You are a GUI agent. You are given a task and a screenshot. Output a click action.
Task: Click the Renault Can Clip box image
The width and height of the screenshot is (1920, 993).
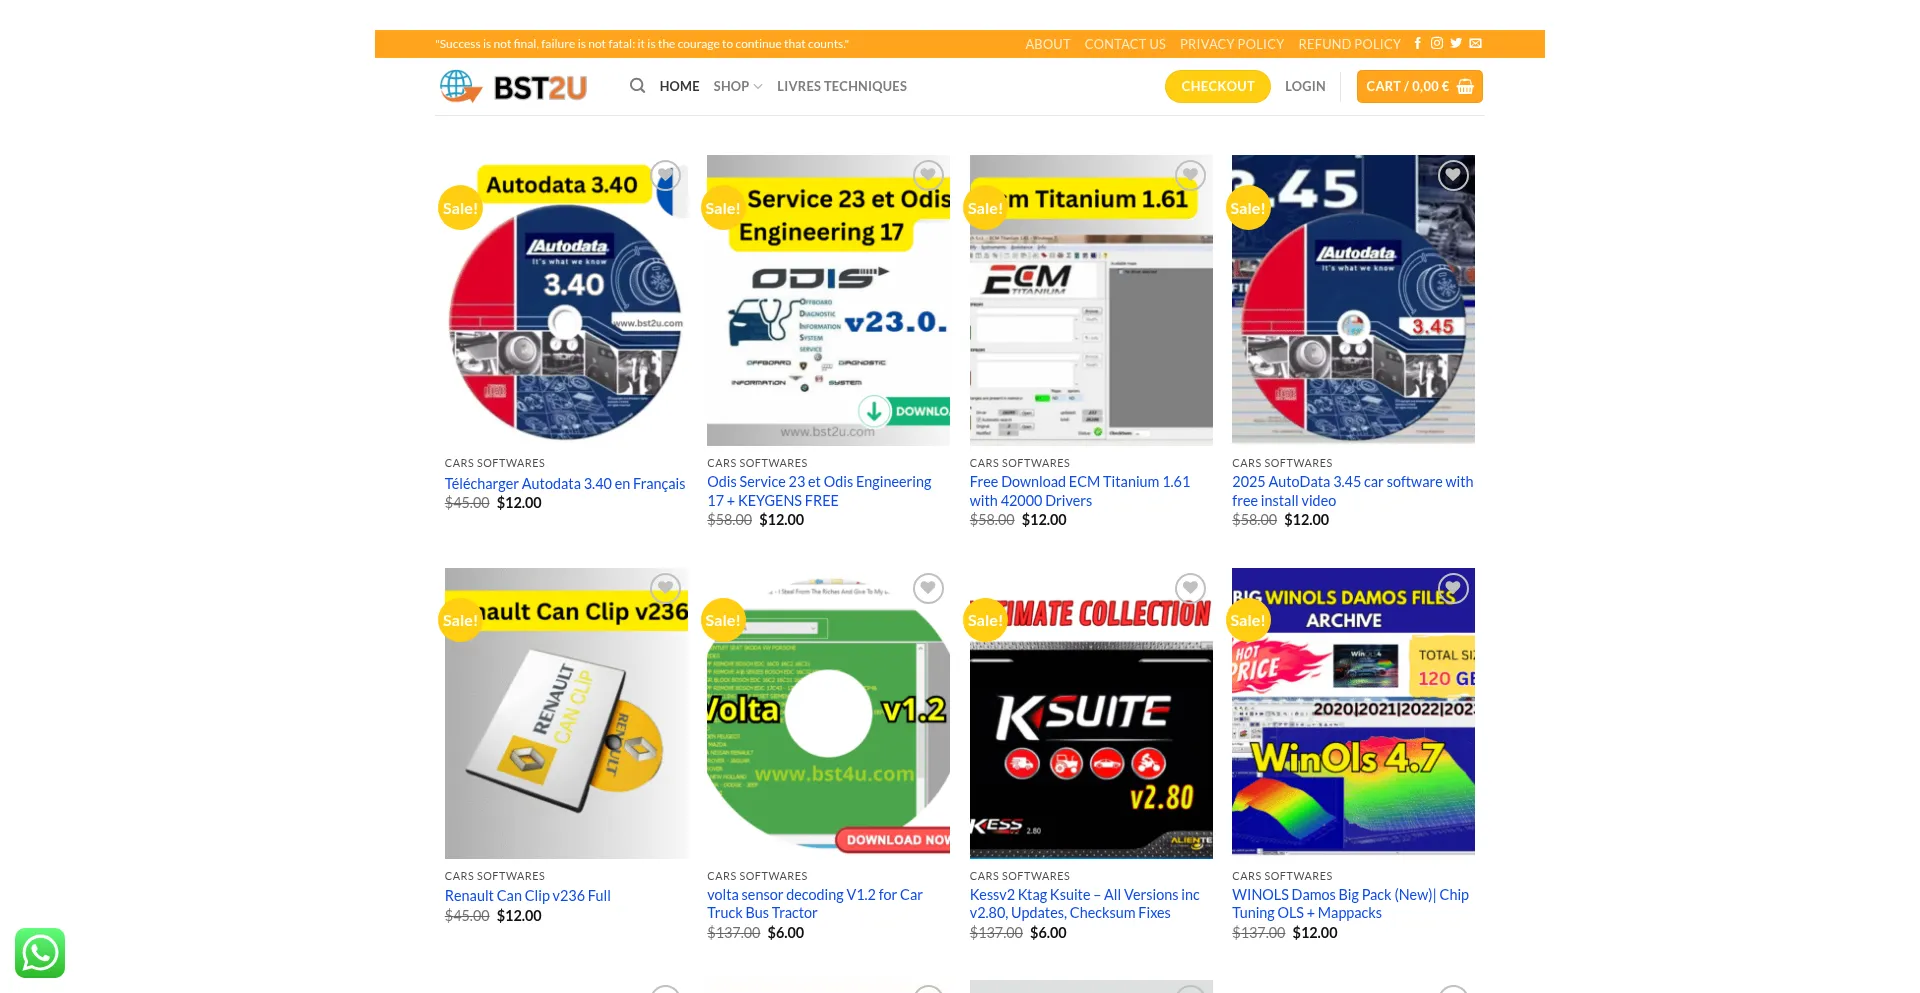pos(566,713)
